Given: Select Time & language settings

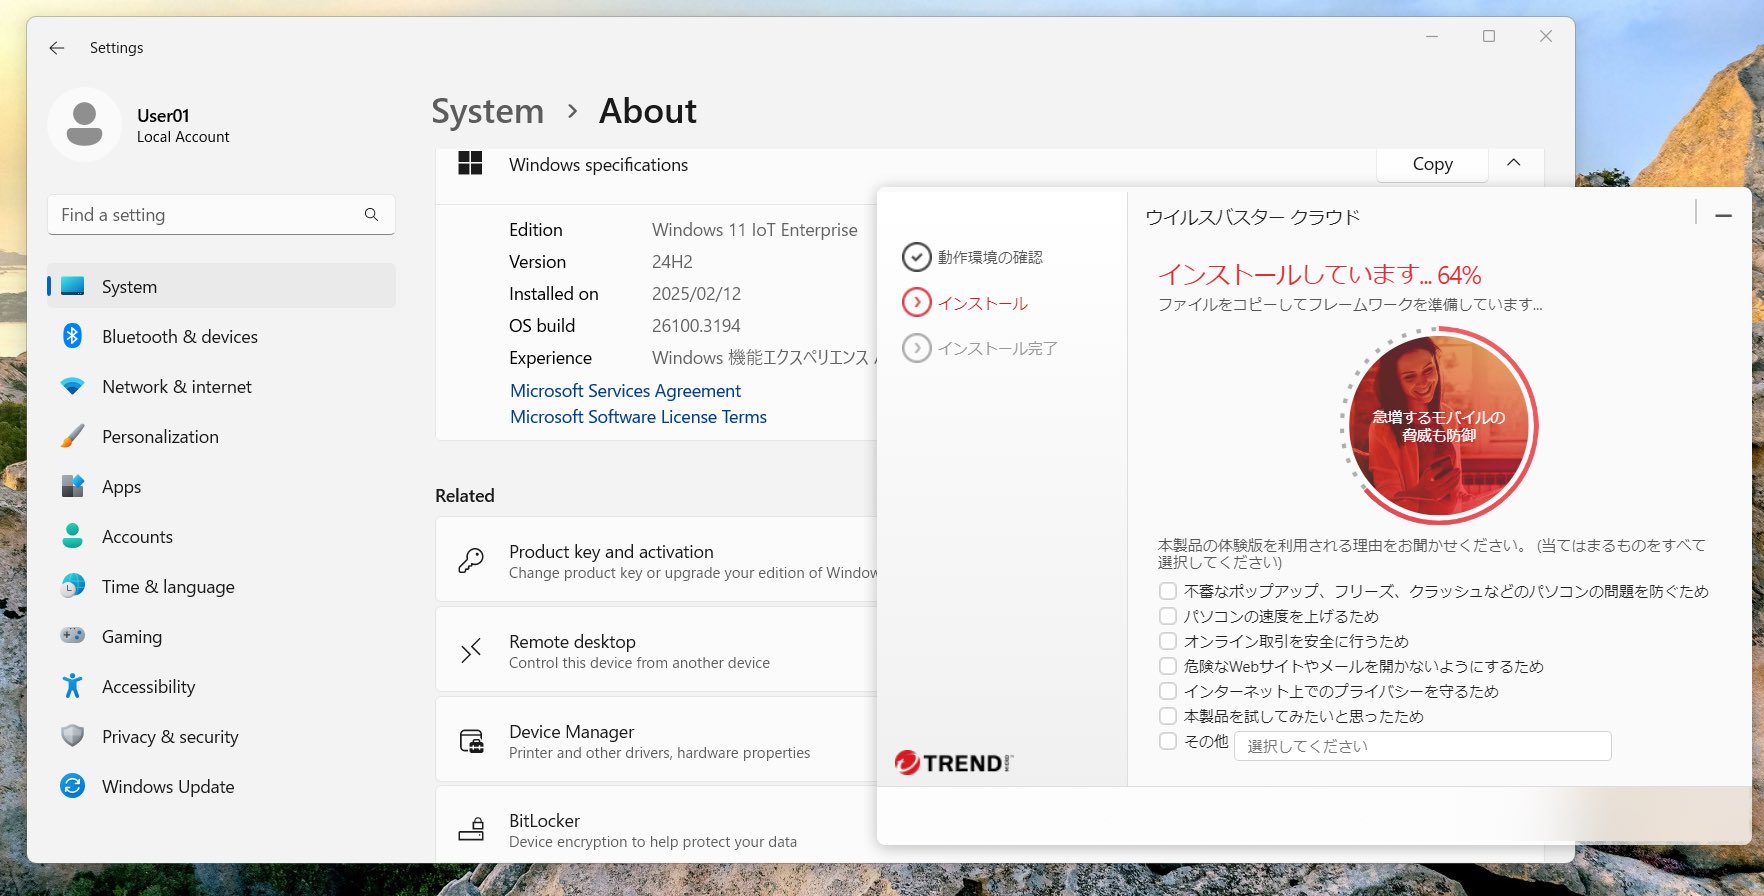Looking at the screenshot, I should click(x=221, y=587).
